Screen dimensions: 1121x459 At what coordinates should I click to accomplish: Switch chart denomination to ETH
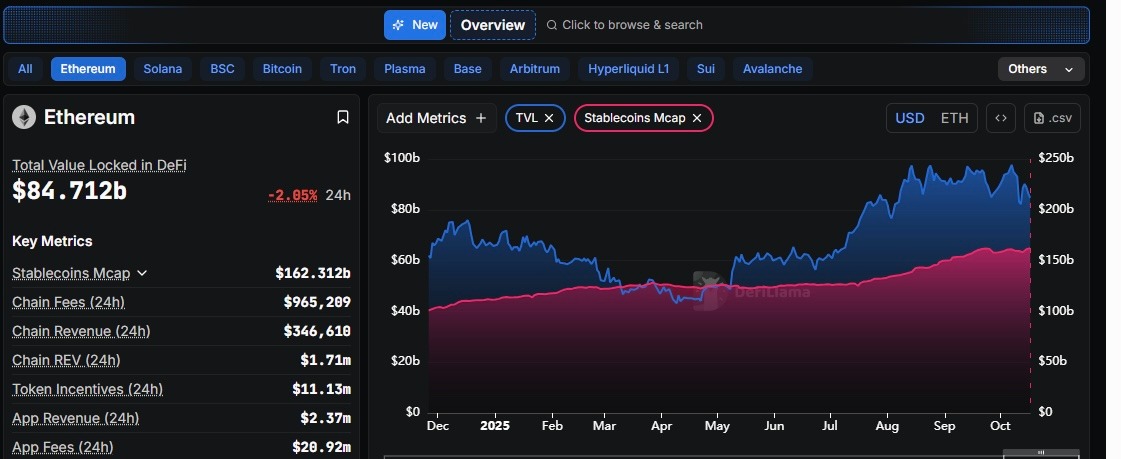[954, 118]
